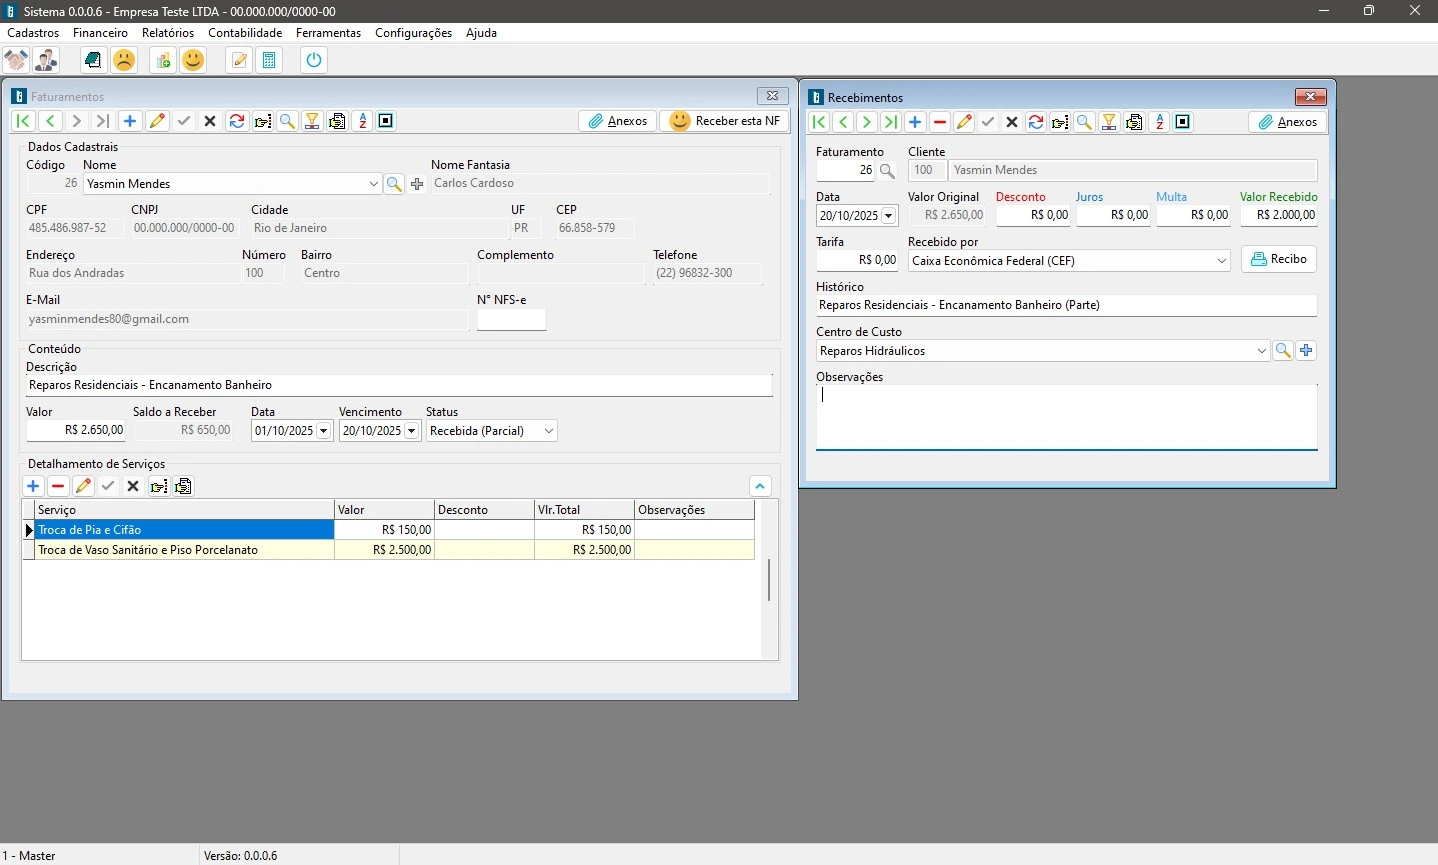Click the Recibo button
1438x865 pixels.
point(1279,259)
